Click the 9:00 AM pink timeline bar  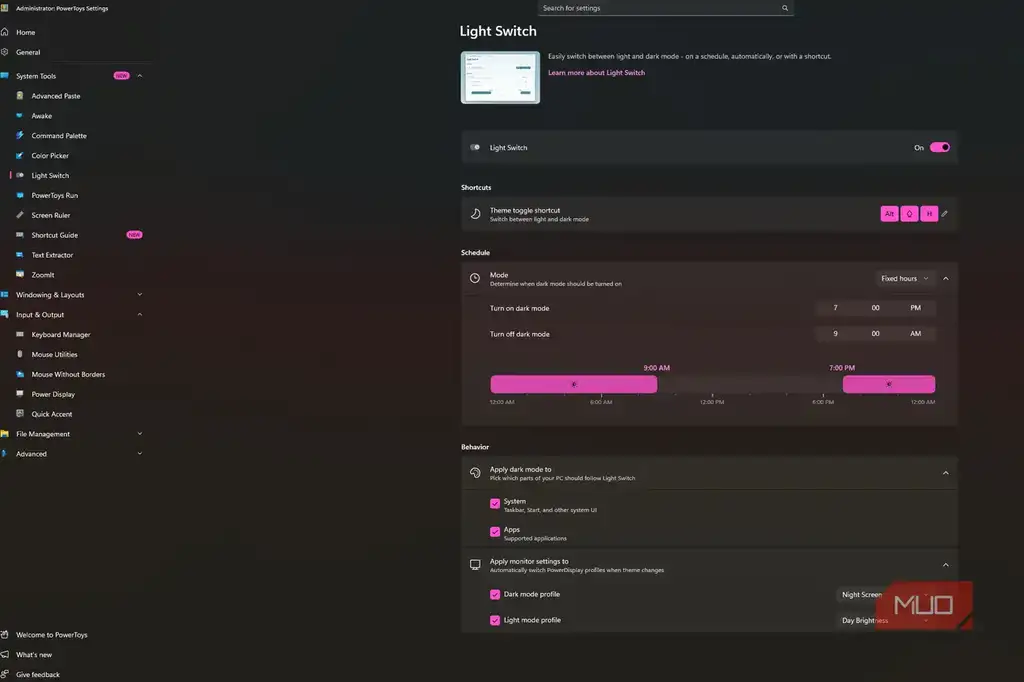click(x=573, y=384)
